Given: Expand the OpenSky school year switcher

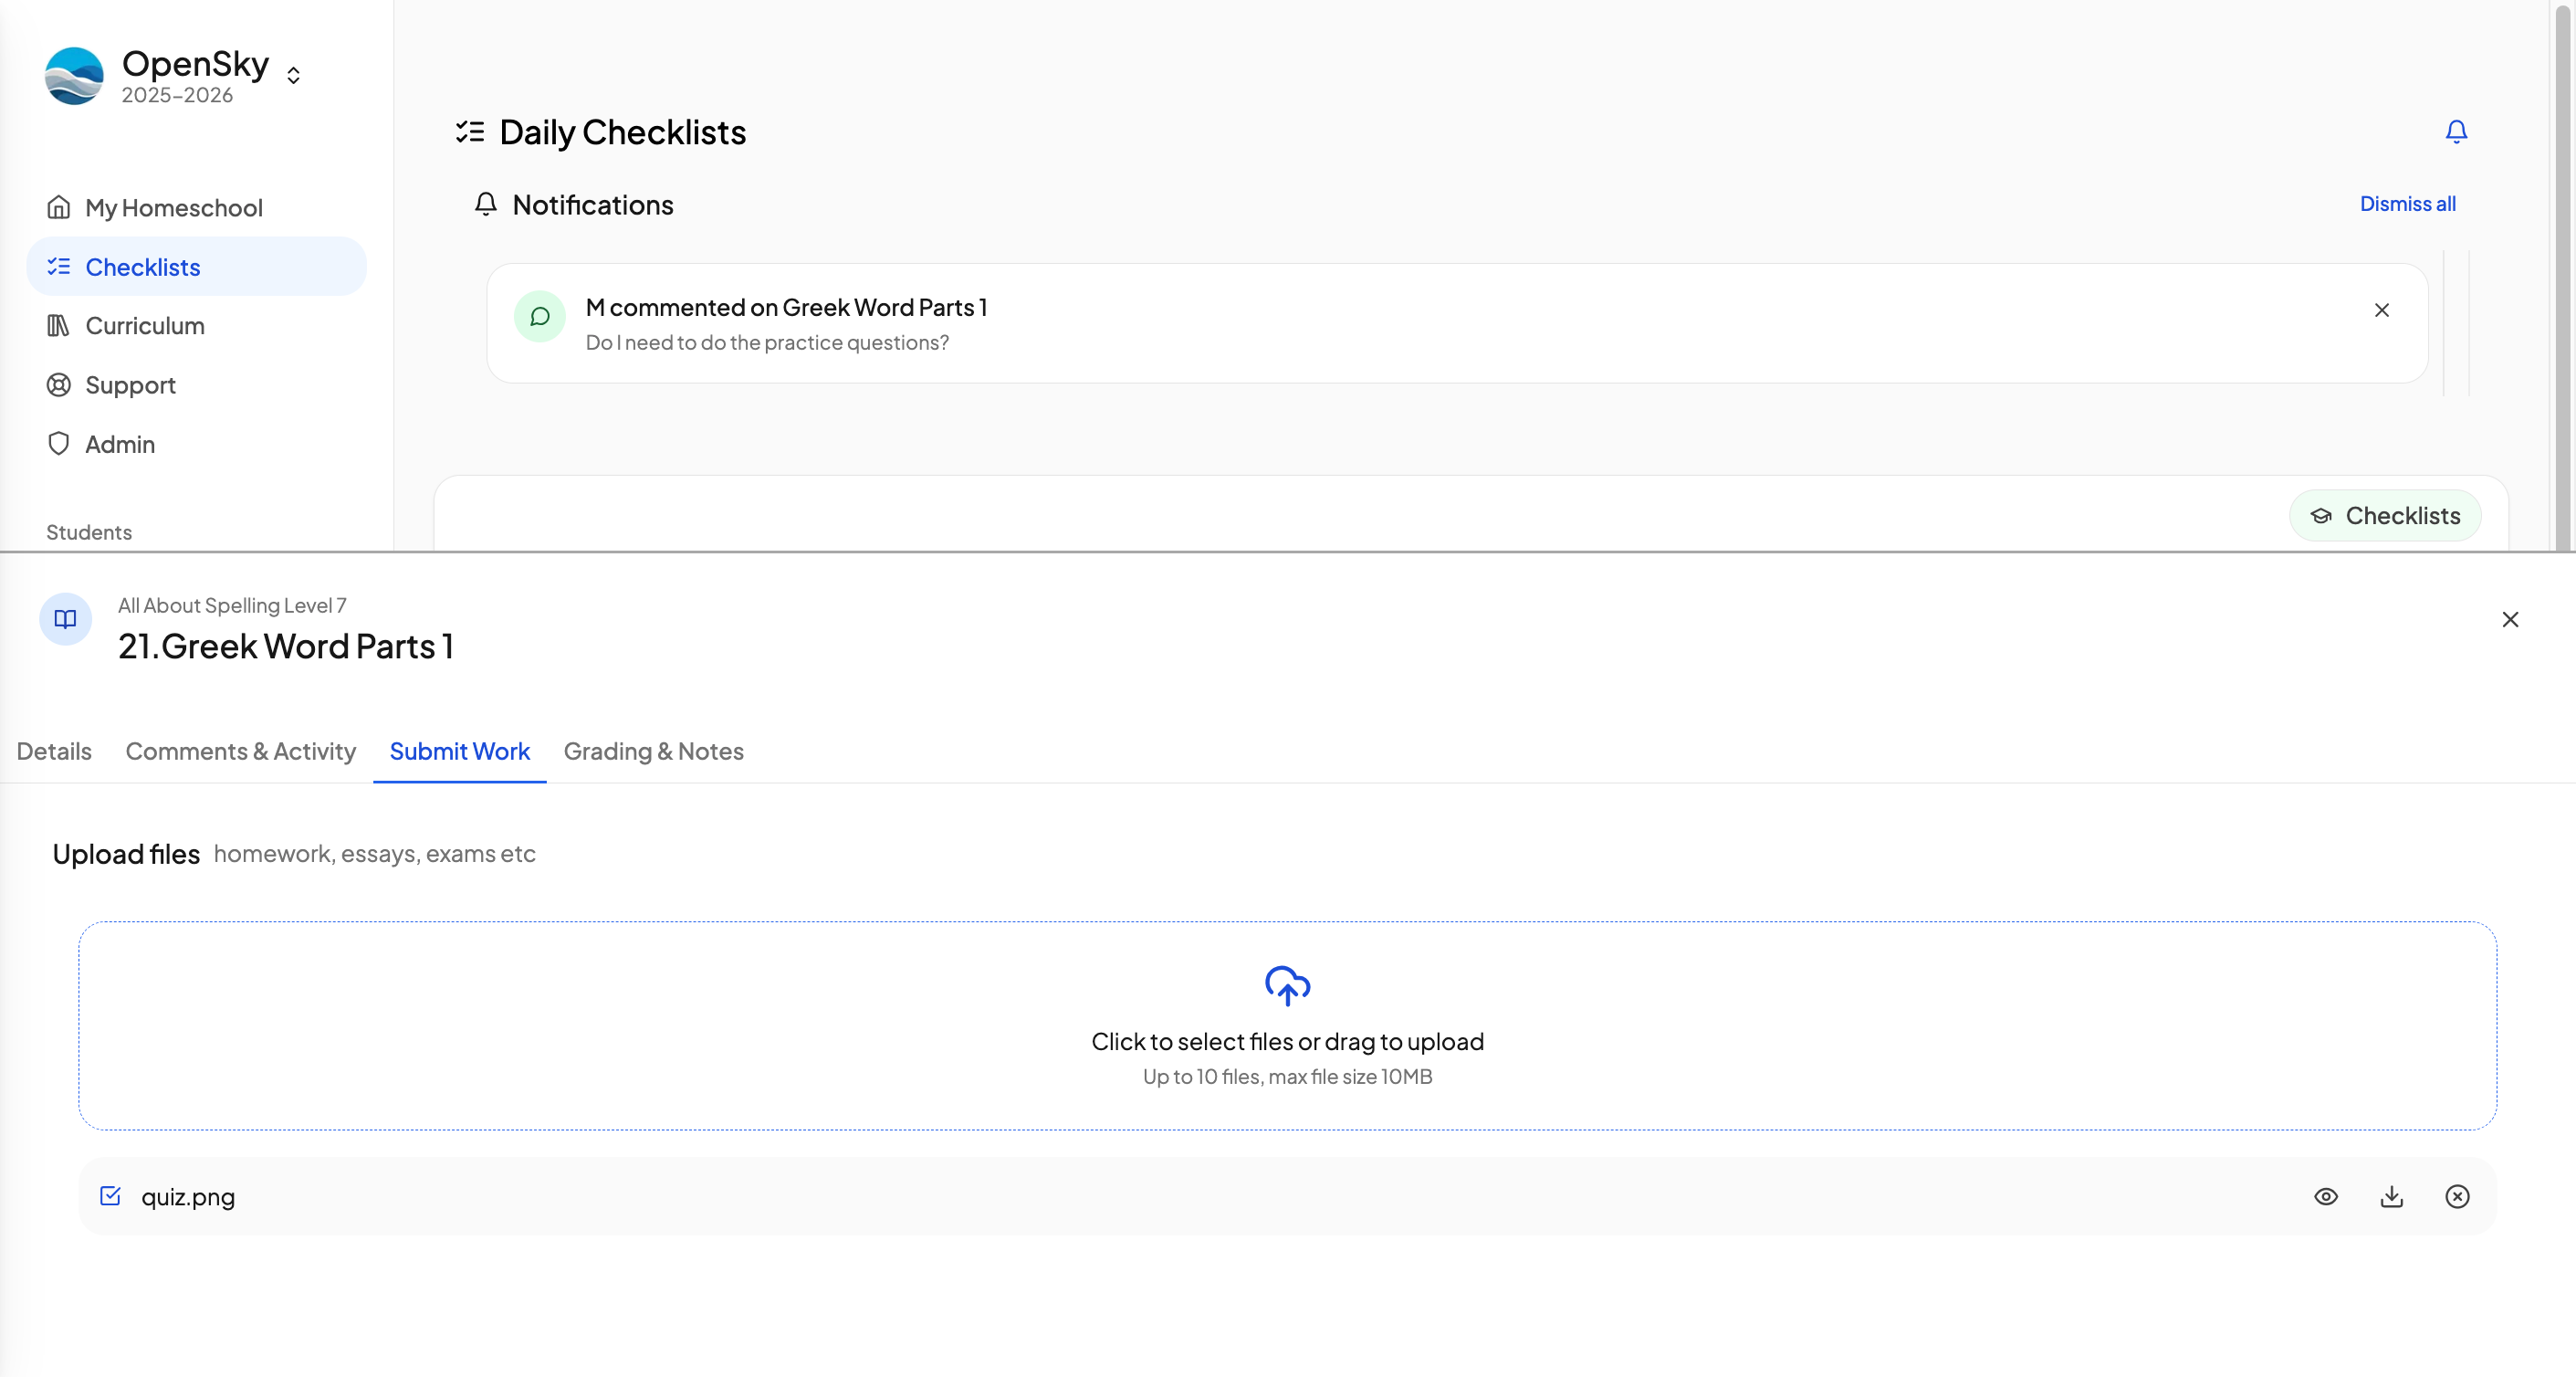Looking at the screenshot, I should [x=293, y=75].
